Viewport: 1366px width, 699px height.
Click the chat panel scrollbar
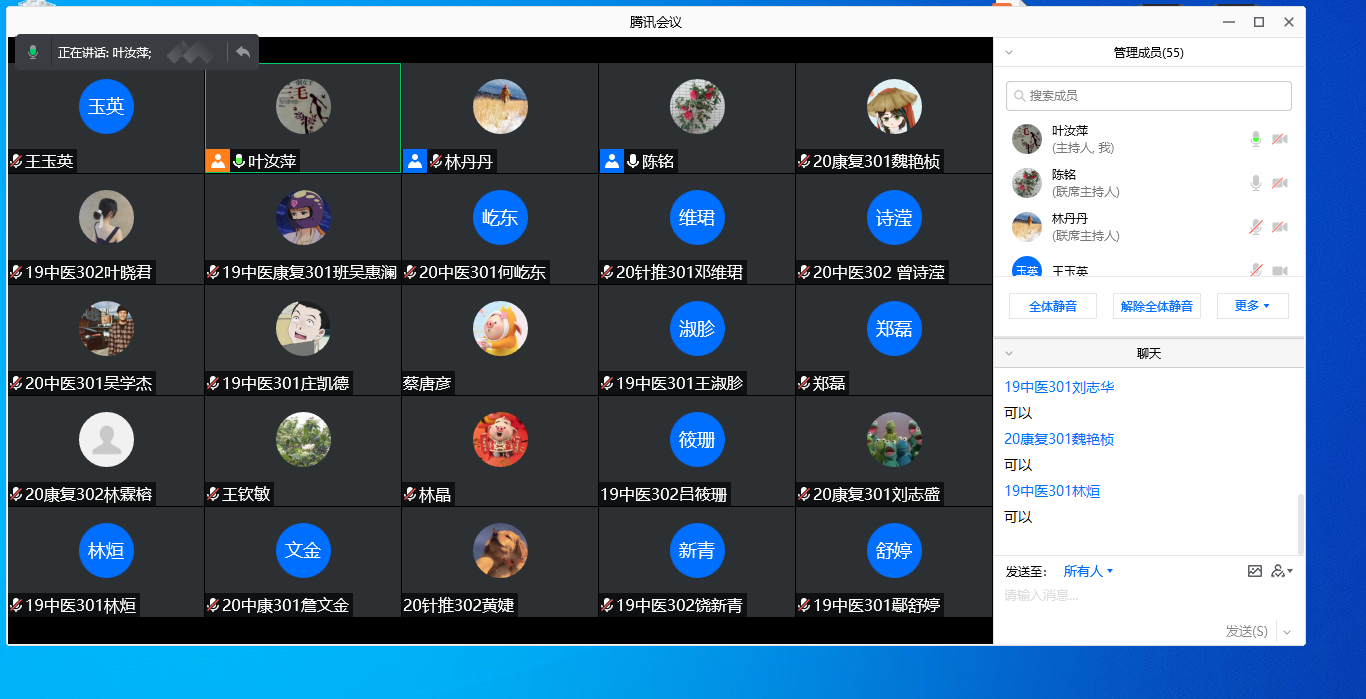(1300, 523)
